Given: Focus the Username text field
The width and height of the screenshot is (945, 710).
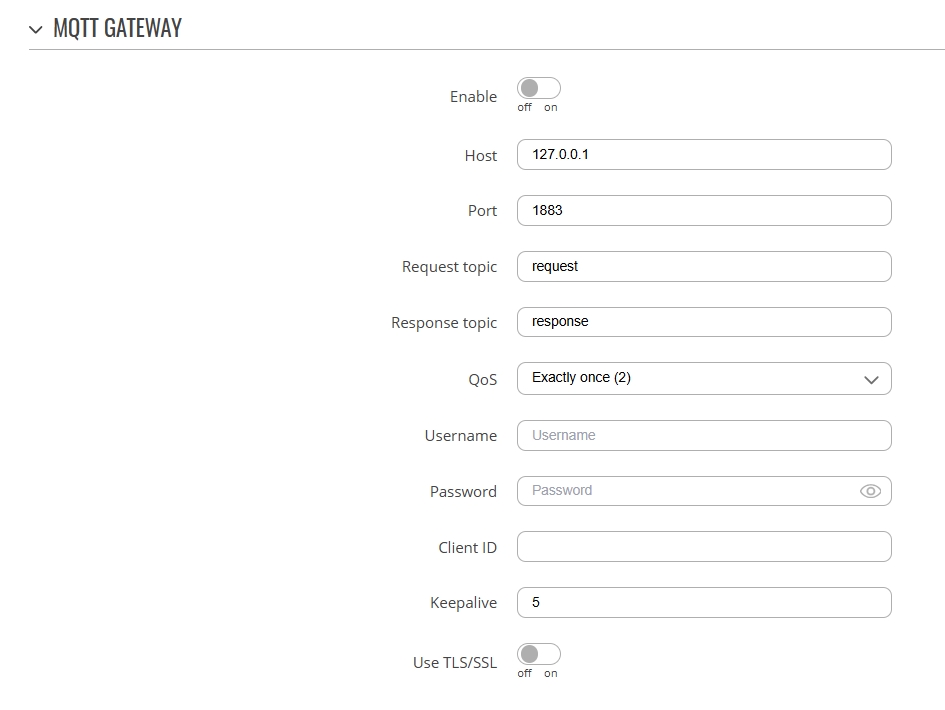Looking at the screenshot, I should 703,436.
